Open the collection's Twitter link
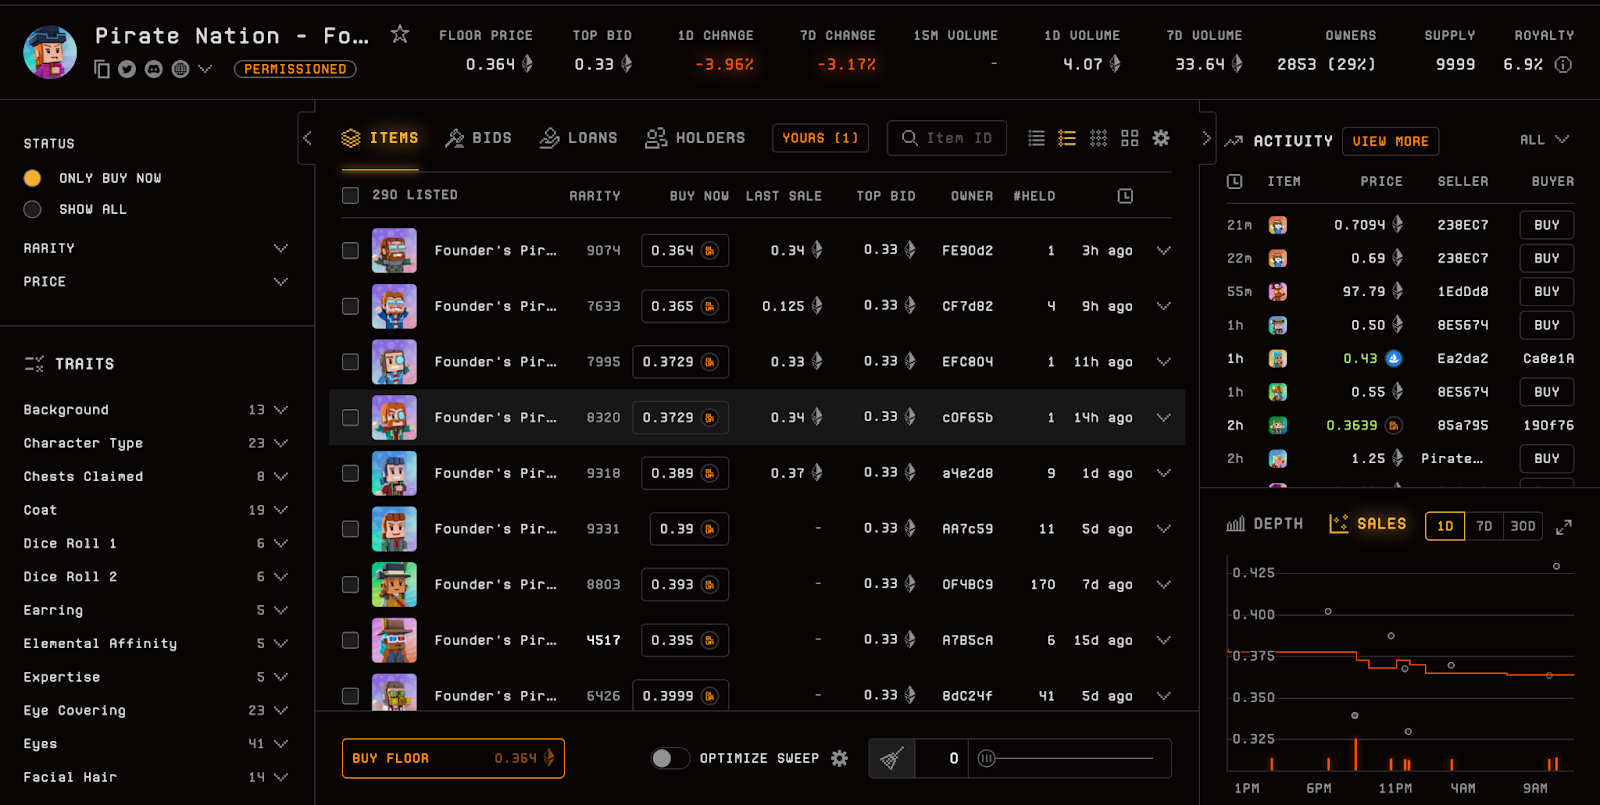The width and height of the screenshot is (1600, 805). [x=127, y=69]
